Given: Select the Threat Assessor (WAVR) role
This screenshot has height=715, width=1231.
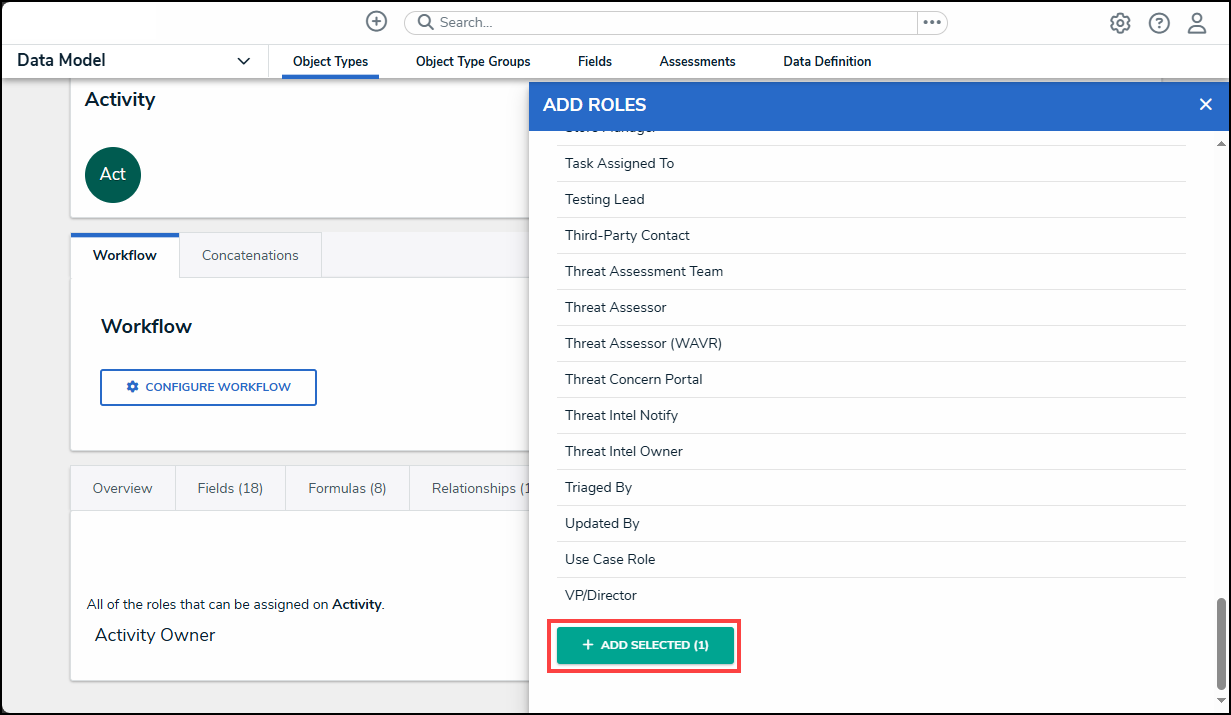Looking at the screenshot, I should pos(643,343).
